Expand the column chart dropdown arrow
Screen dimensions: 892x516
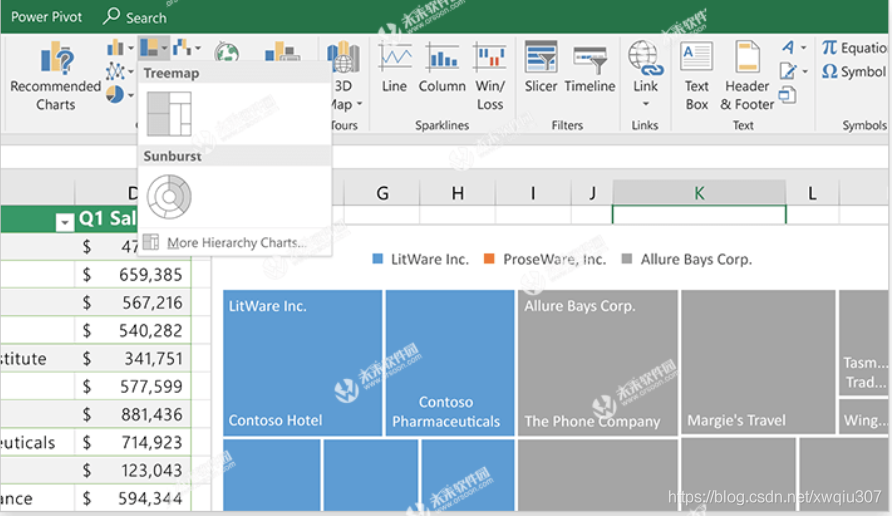(130, 48)
